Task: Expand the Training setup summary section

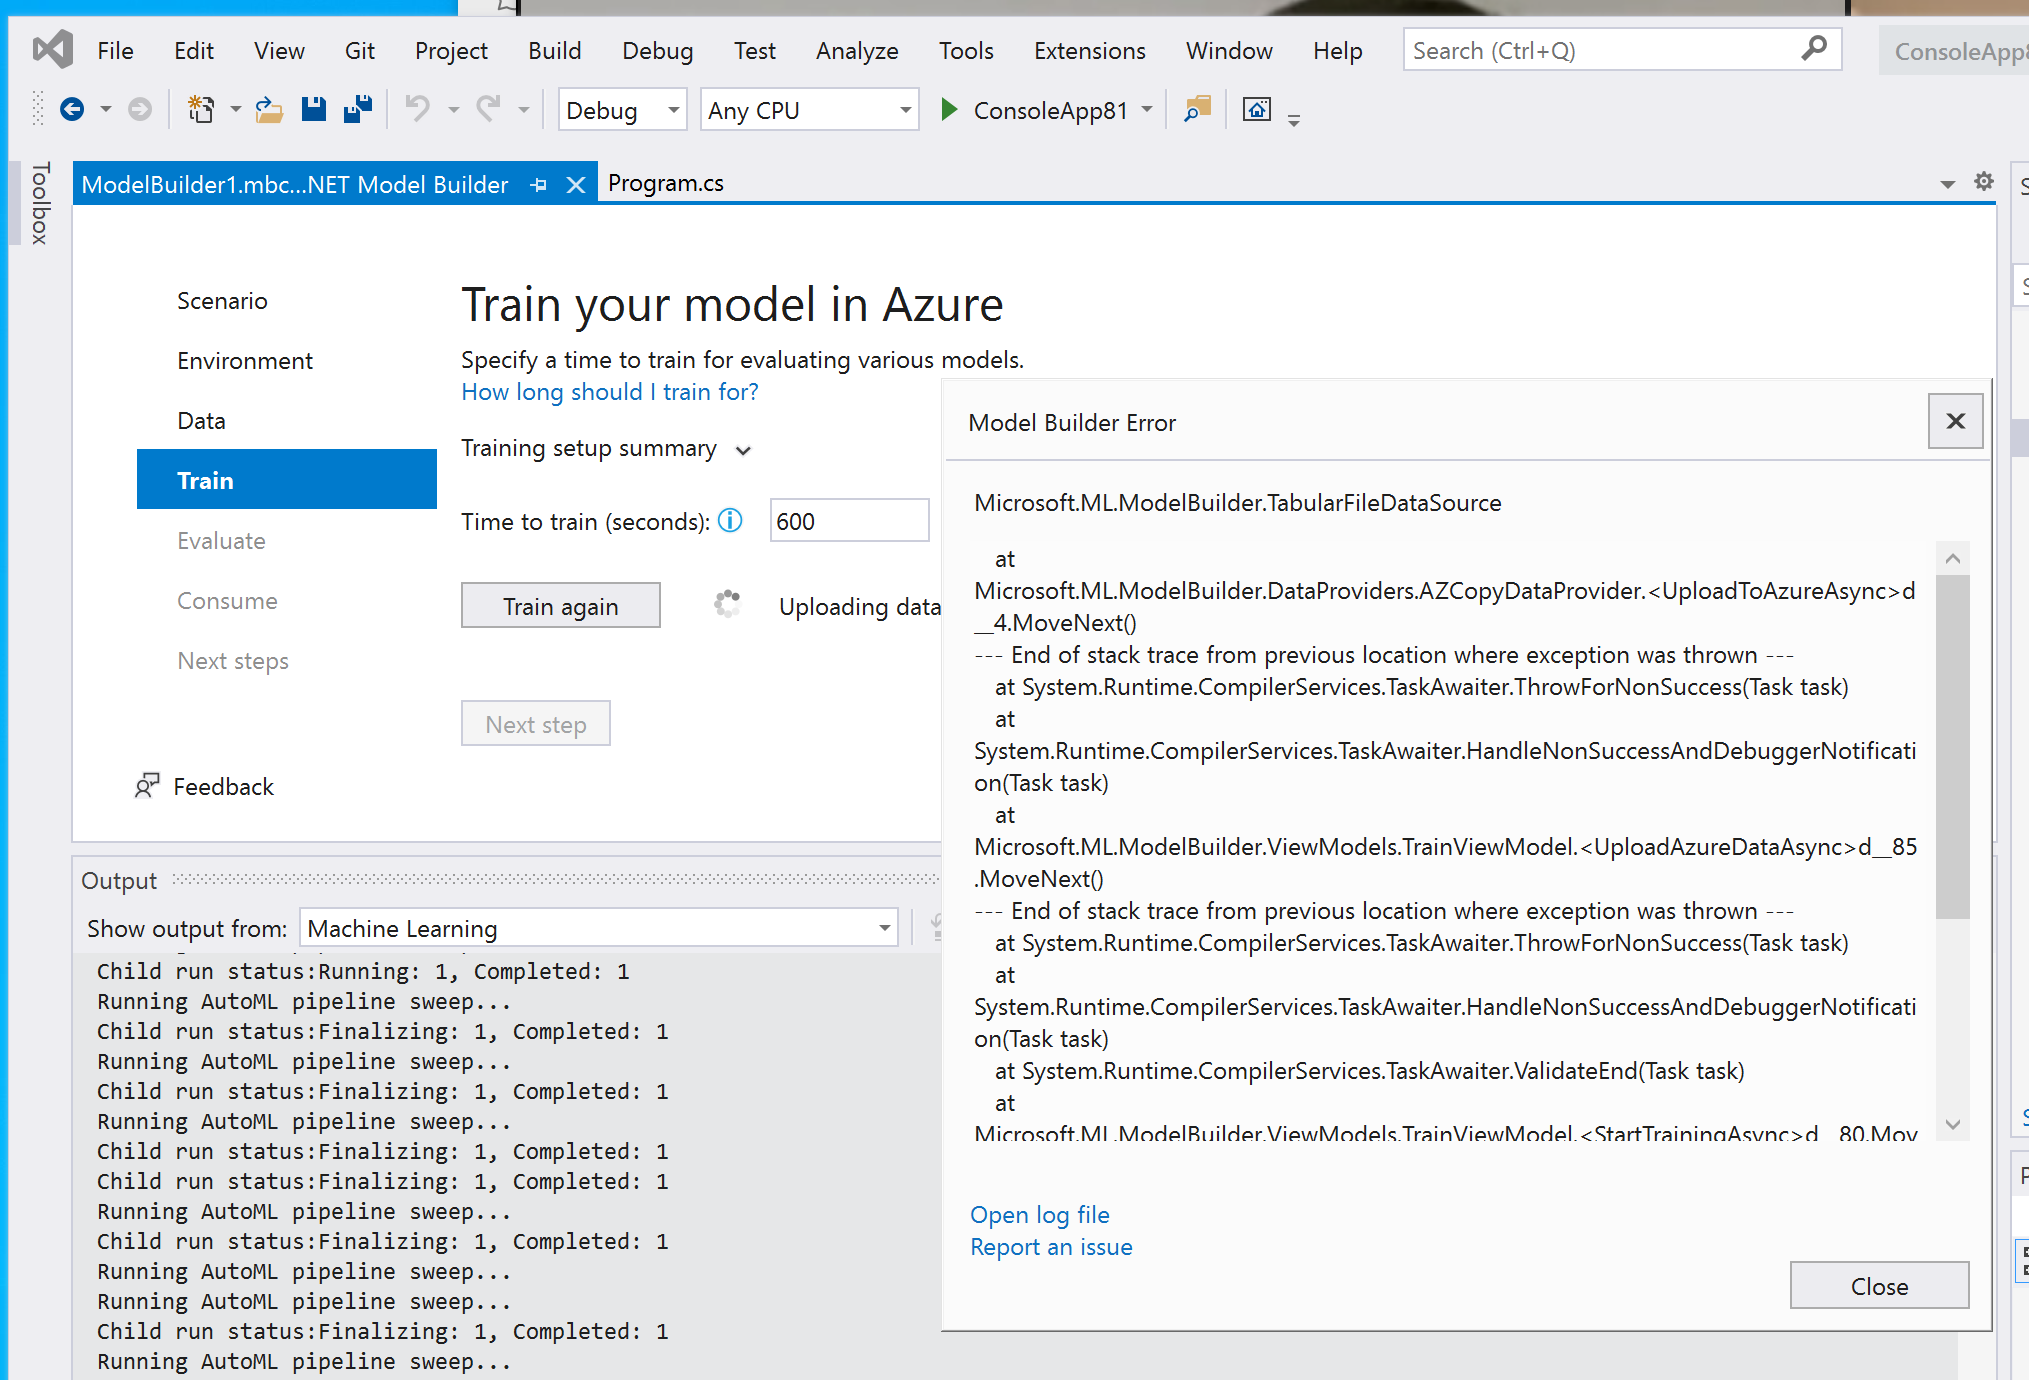Action: click(x=744, y=450)
